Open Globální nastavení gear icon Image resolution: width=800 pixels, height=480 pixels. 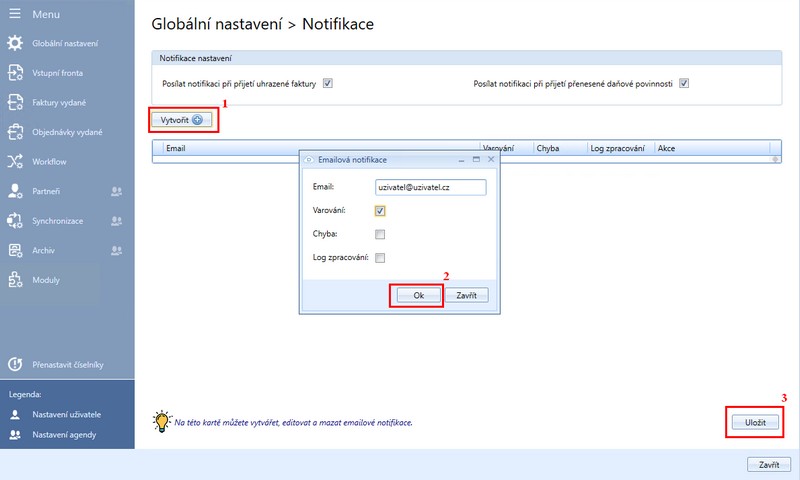pyautogui.click(x=15, y=44)
